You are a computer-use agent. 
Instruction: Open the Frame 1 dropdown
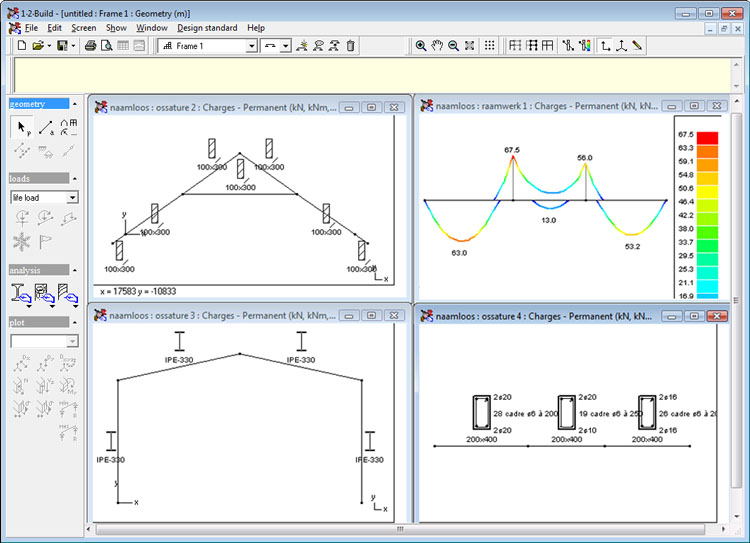208,46
